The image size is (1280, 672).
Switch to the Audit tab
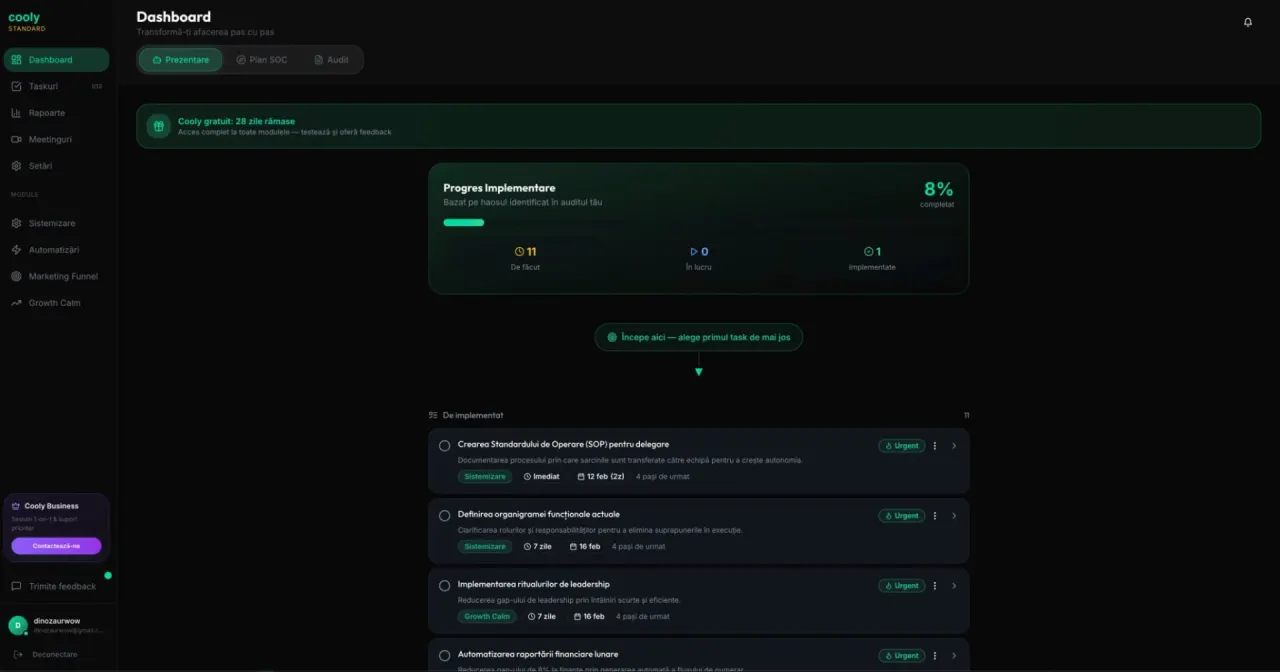331,60
